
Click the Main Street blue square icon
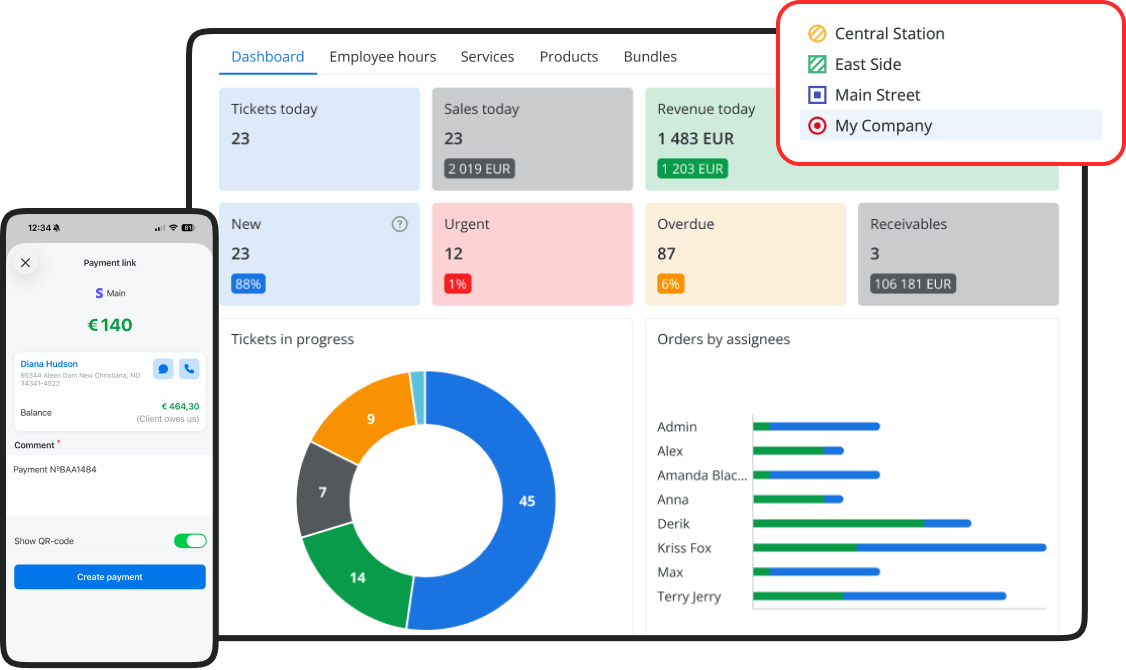tap(817, 95)
